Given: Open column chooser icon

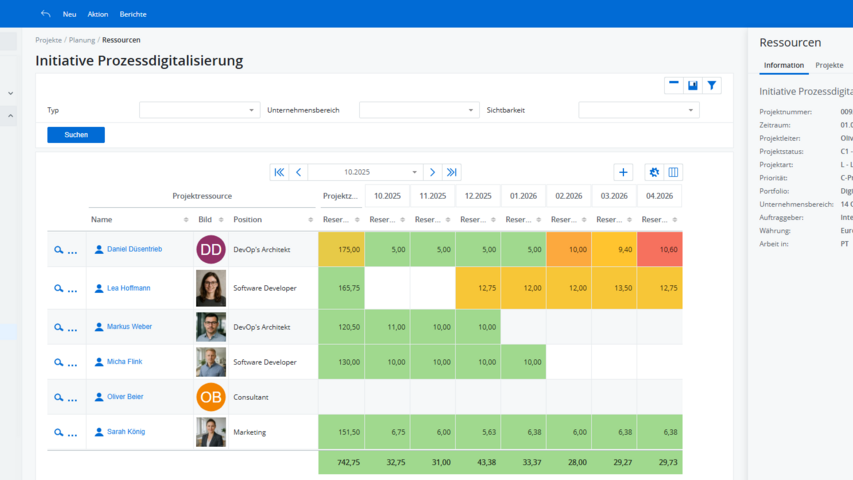Looking at the screenshot, I should 673,173.
